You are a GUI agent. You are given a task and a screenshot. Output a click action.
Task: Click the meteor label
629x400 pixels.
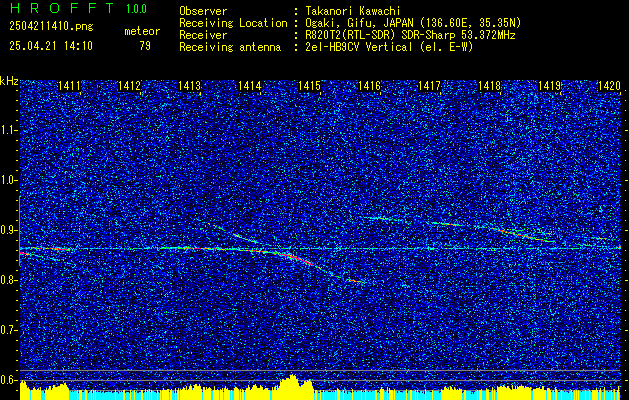(x=142, y=31)
